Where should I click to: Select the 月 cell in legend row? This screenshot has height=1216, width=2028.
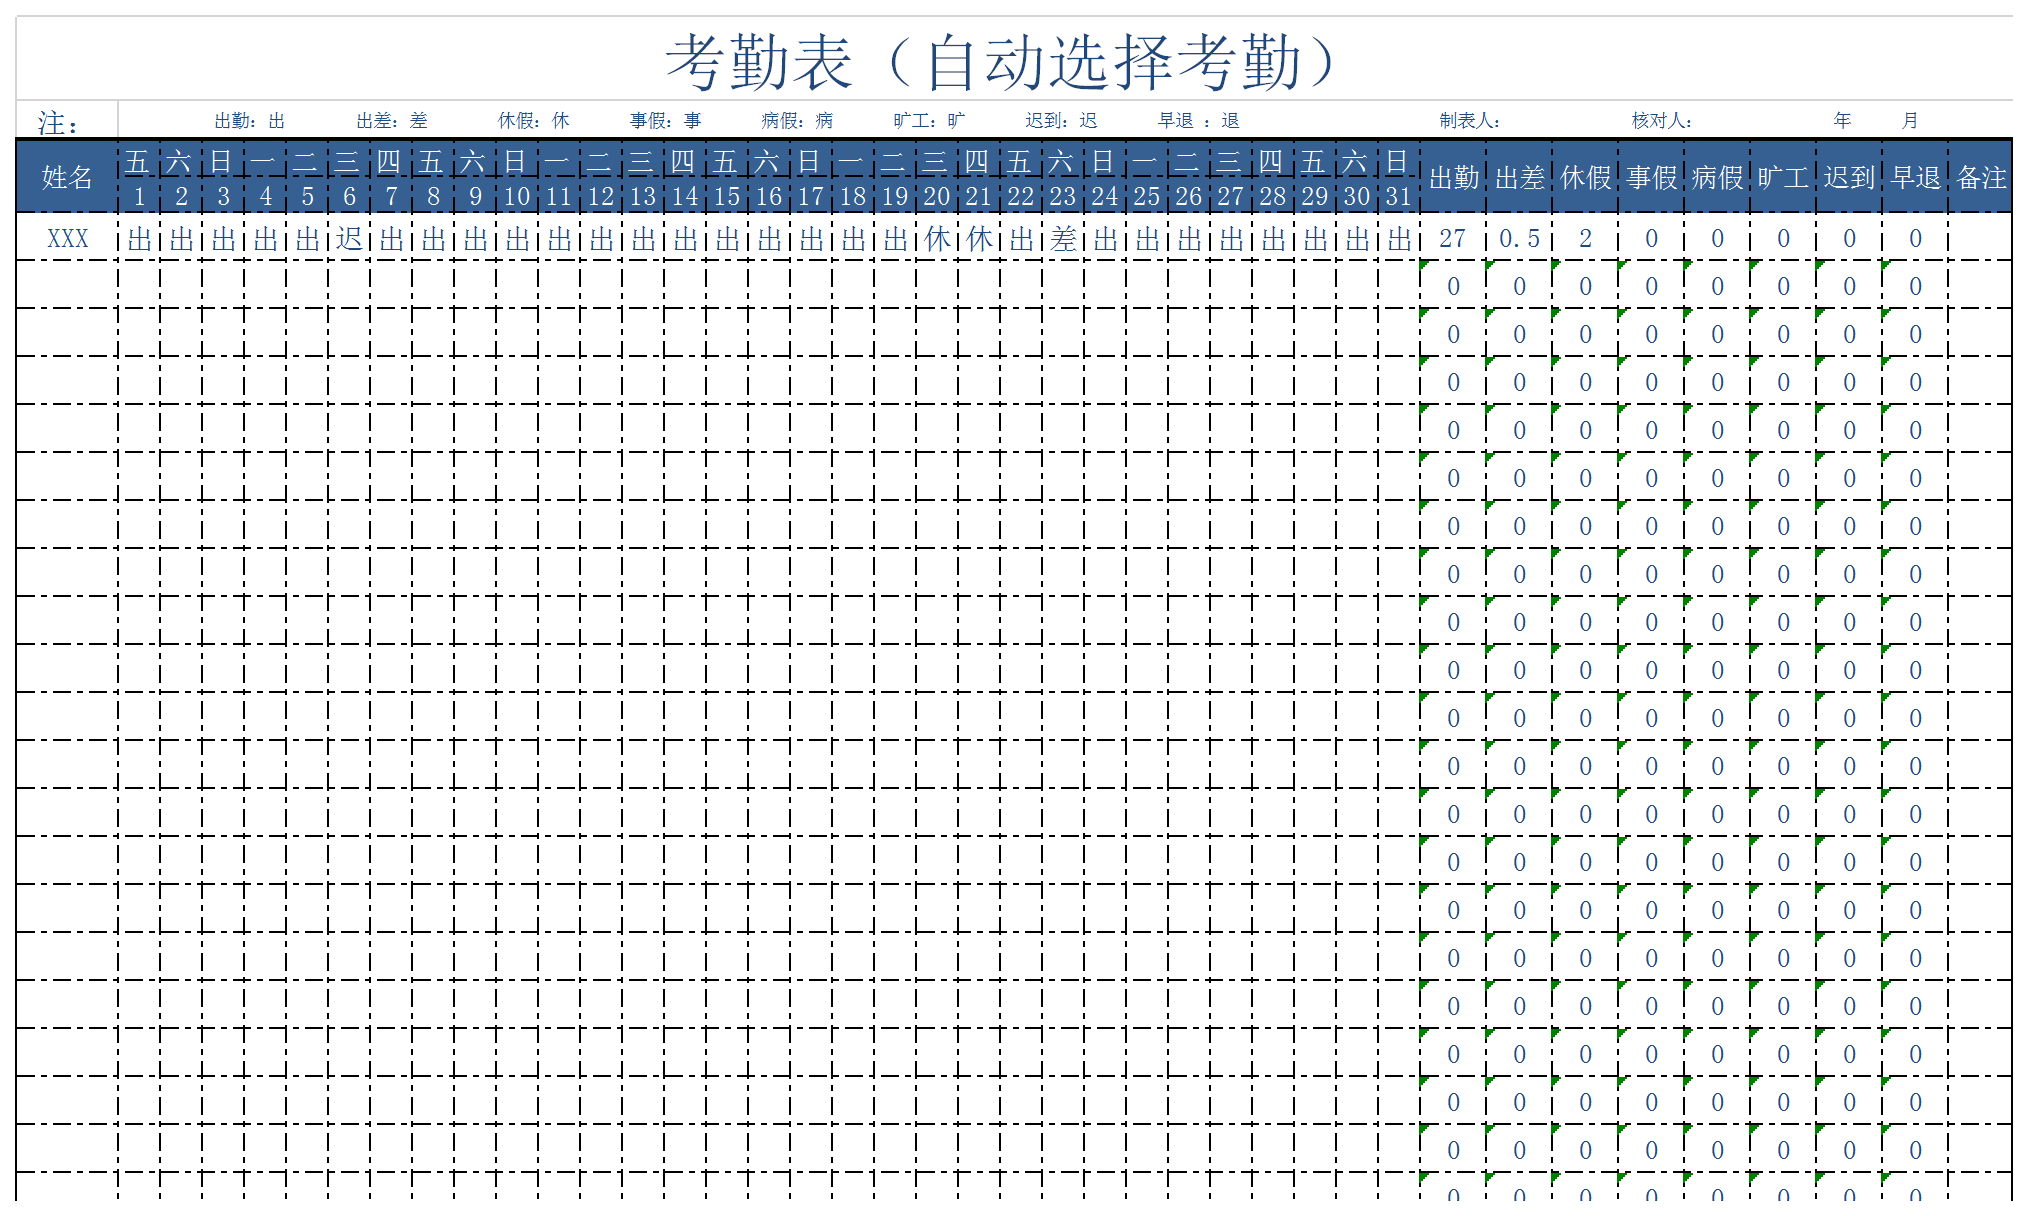(1909, 121)
